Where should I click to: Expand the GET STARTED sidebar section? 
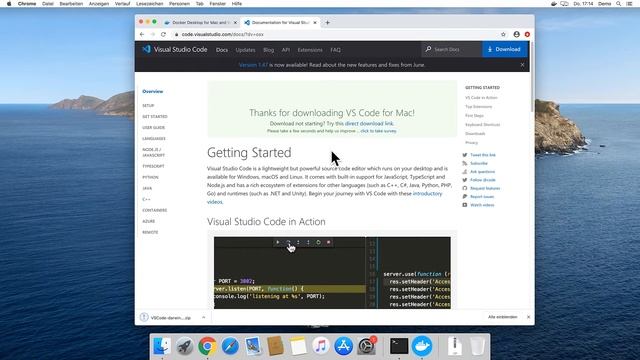pyautogui.click(x=155, y=117)
